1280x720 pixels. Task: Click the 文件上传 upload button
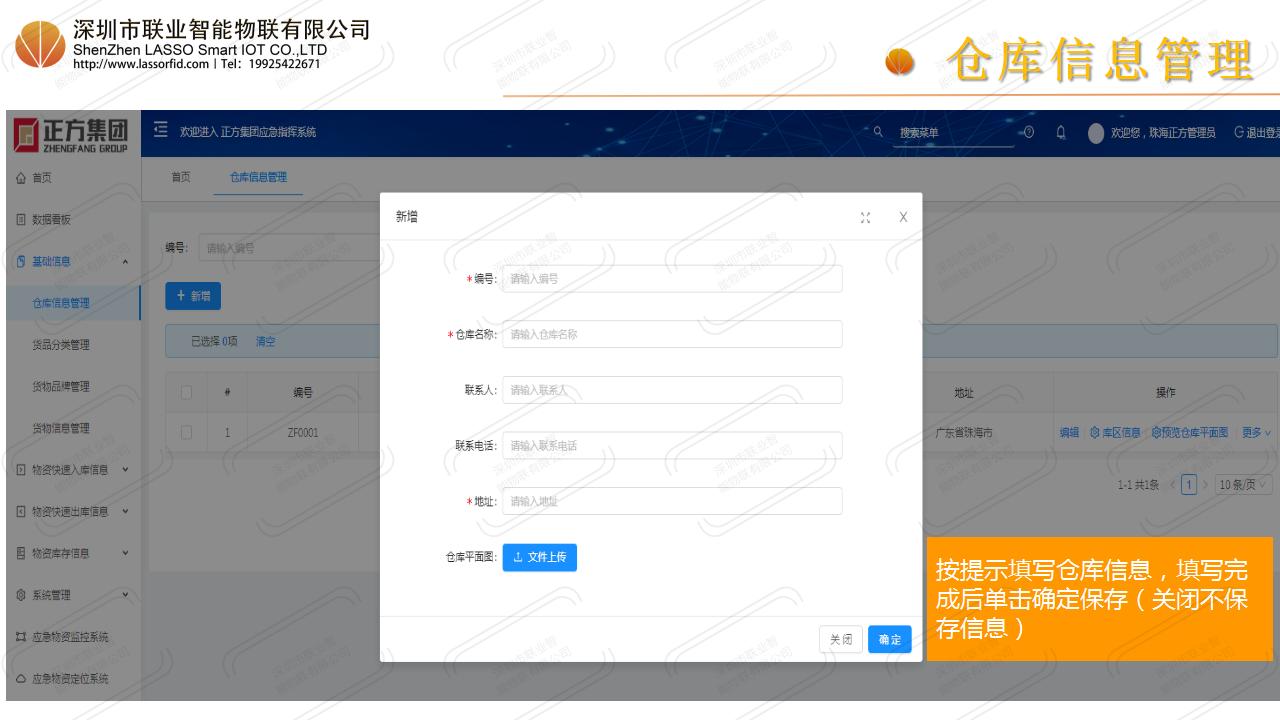pos(539,557)
